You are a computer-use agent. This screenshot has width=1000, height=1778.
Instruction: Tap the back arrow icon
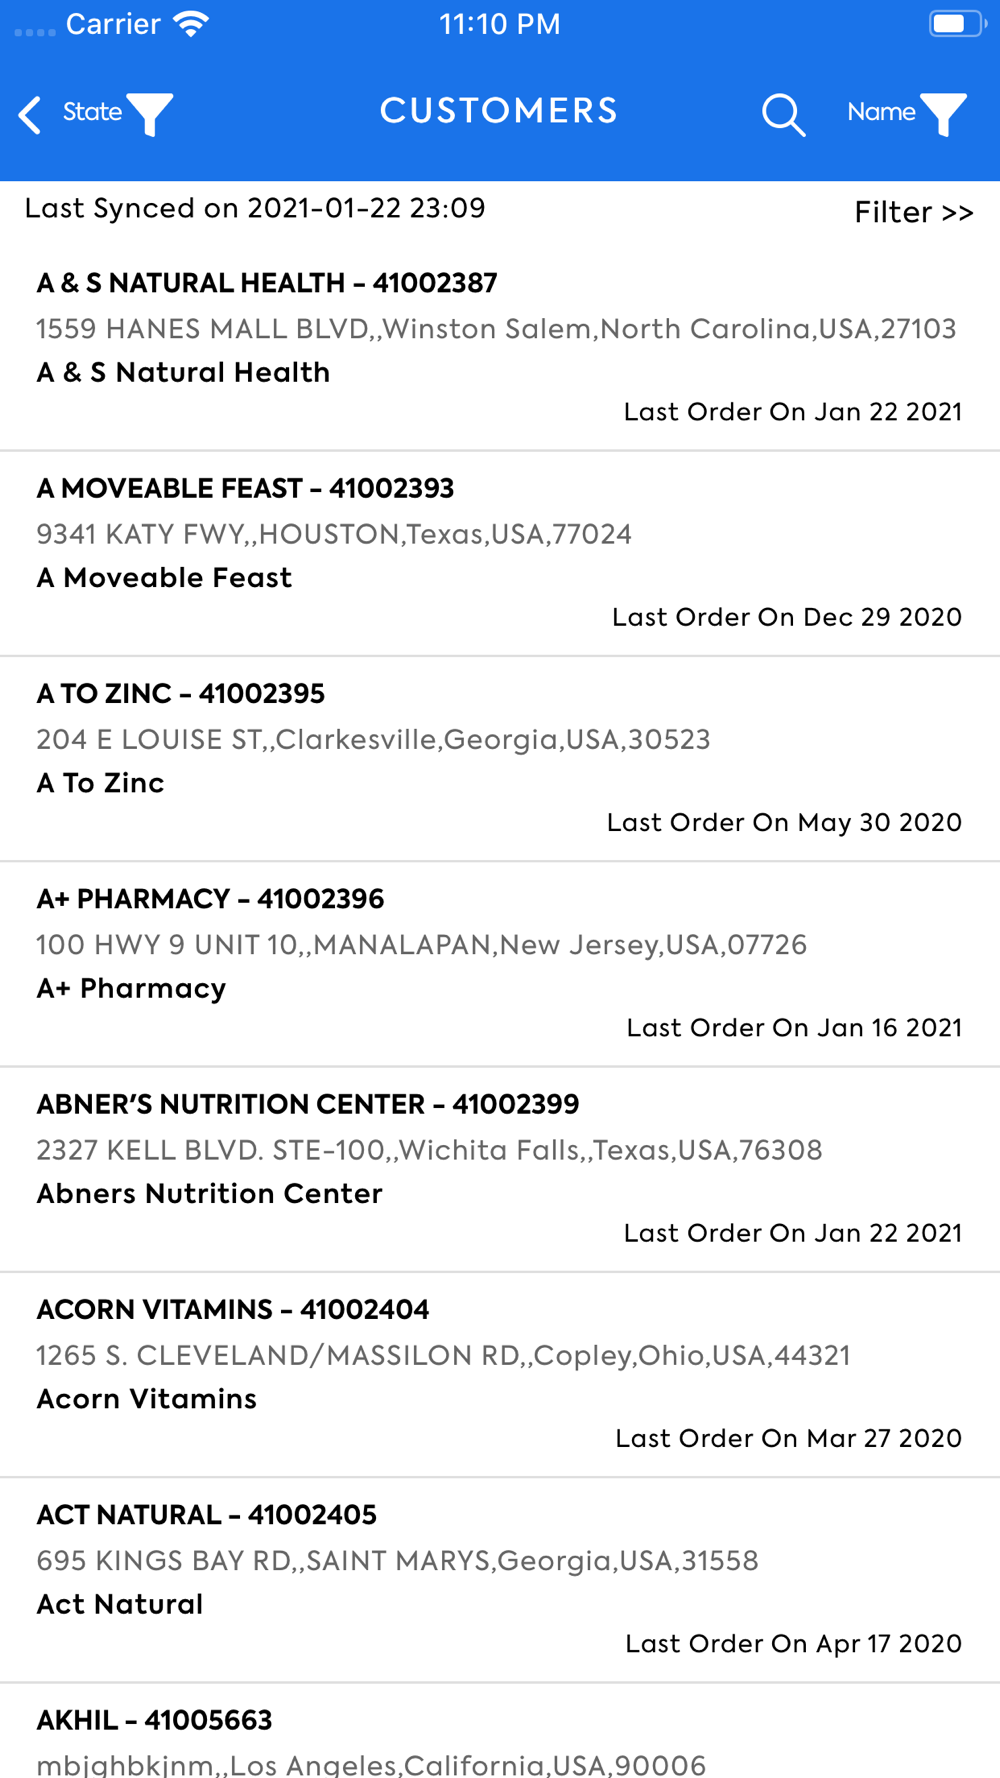point(30,114)
